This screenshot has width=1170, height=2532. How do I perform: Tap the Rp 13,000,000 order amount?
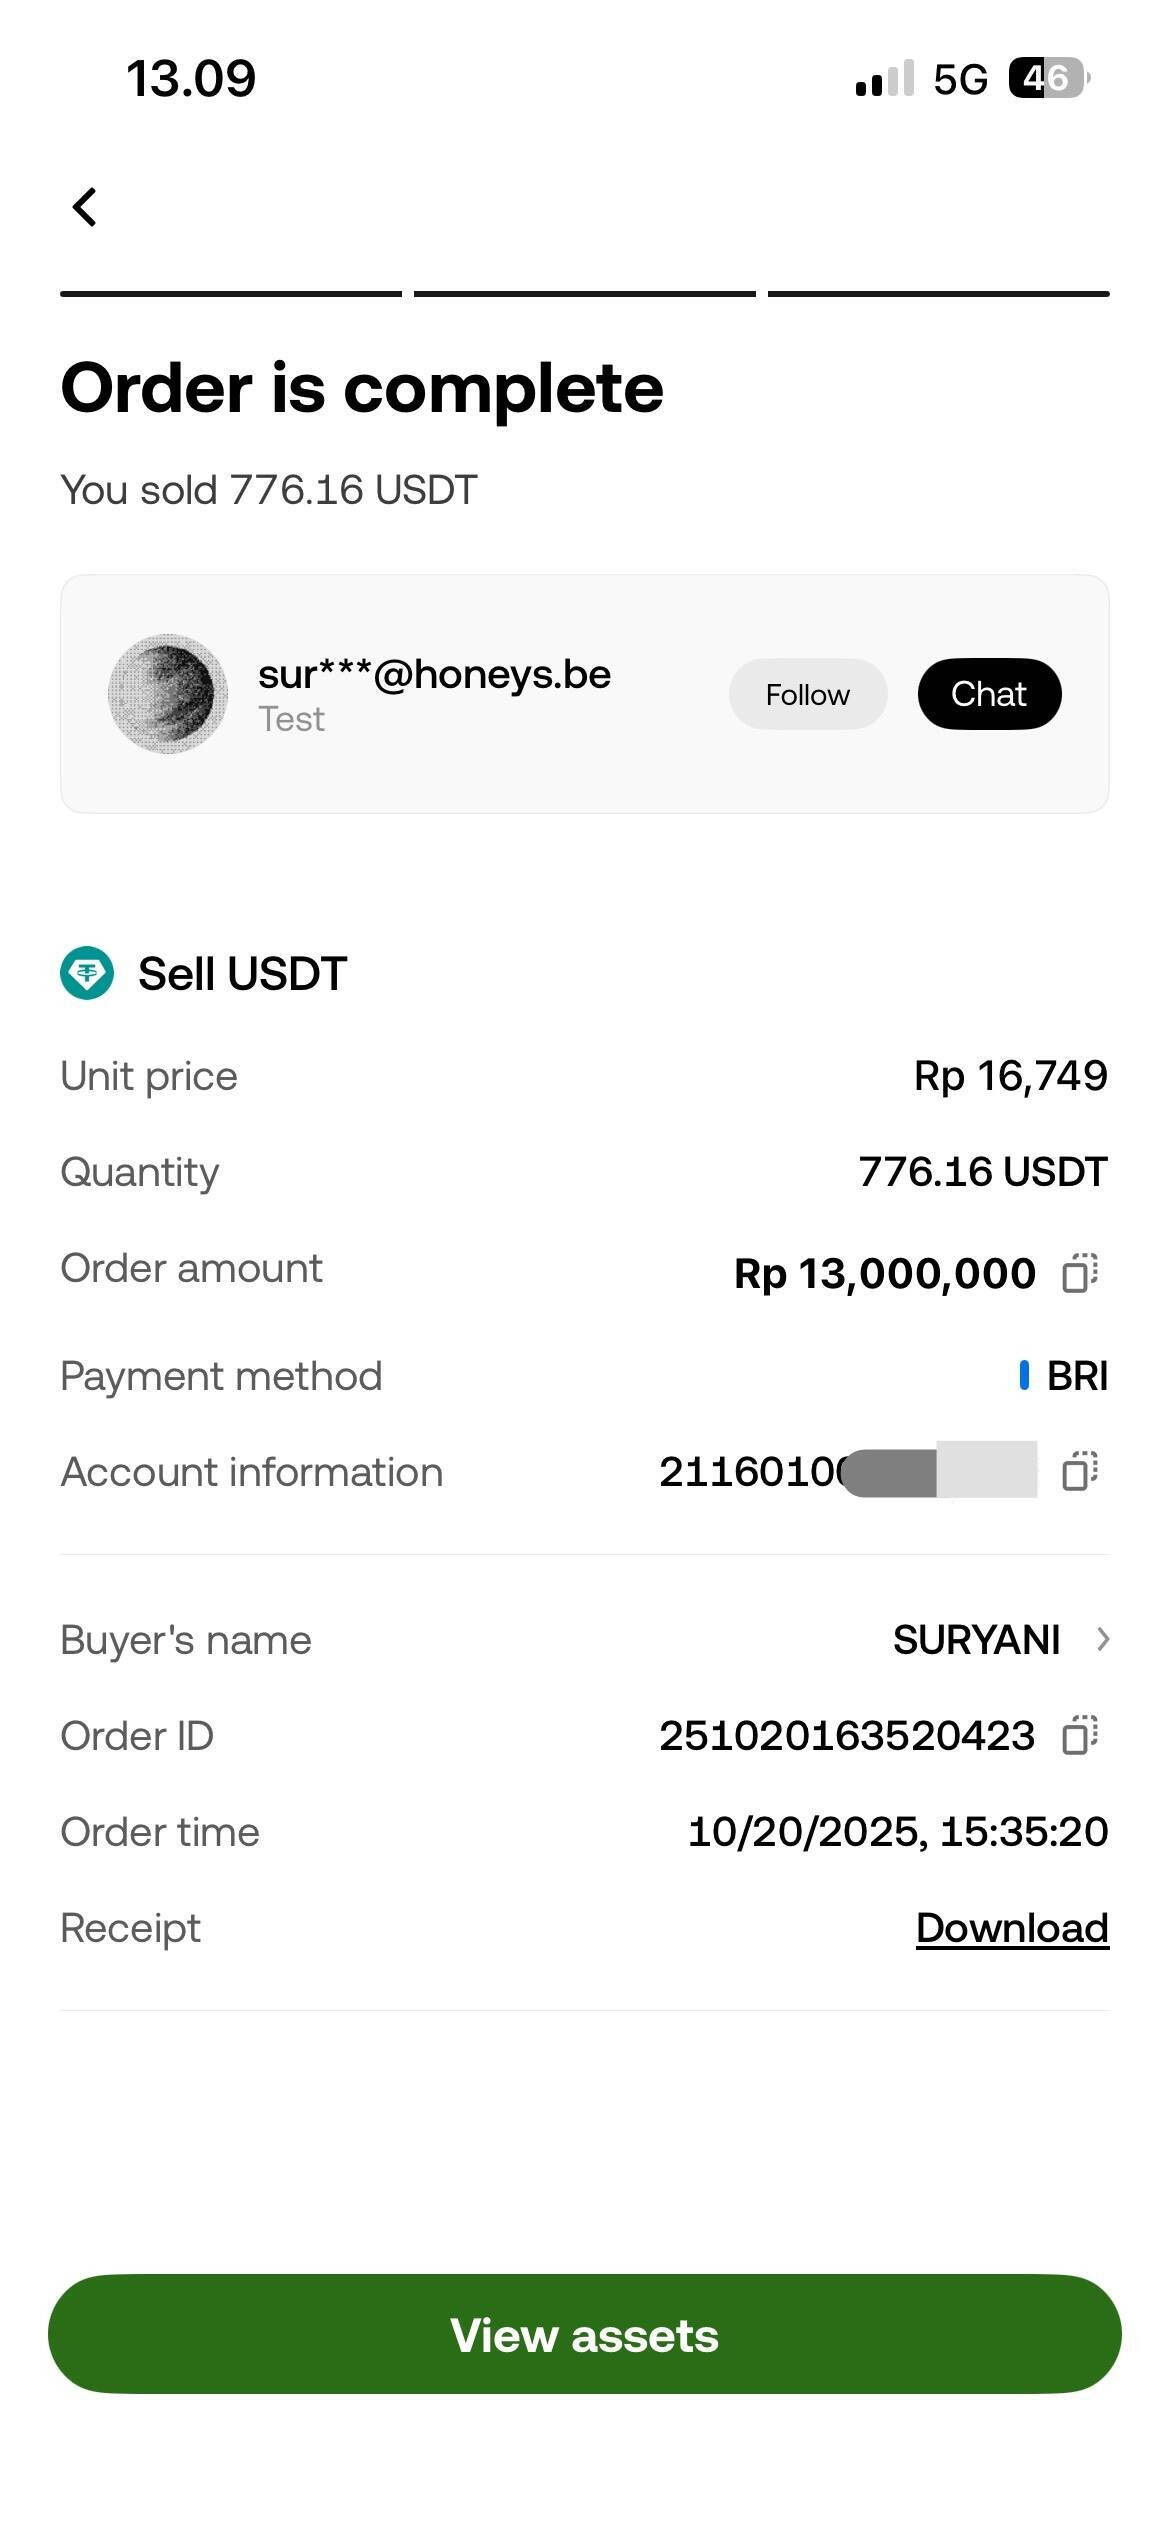pyautogui.click(x=884, y=1273)
